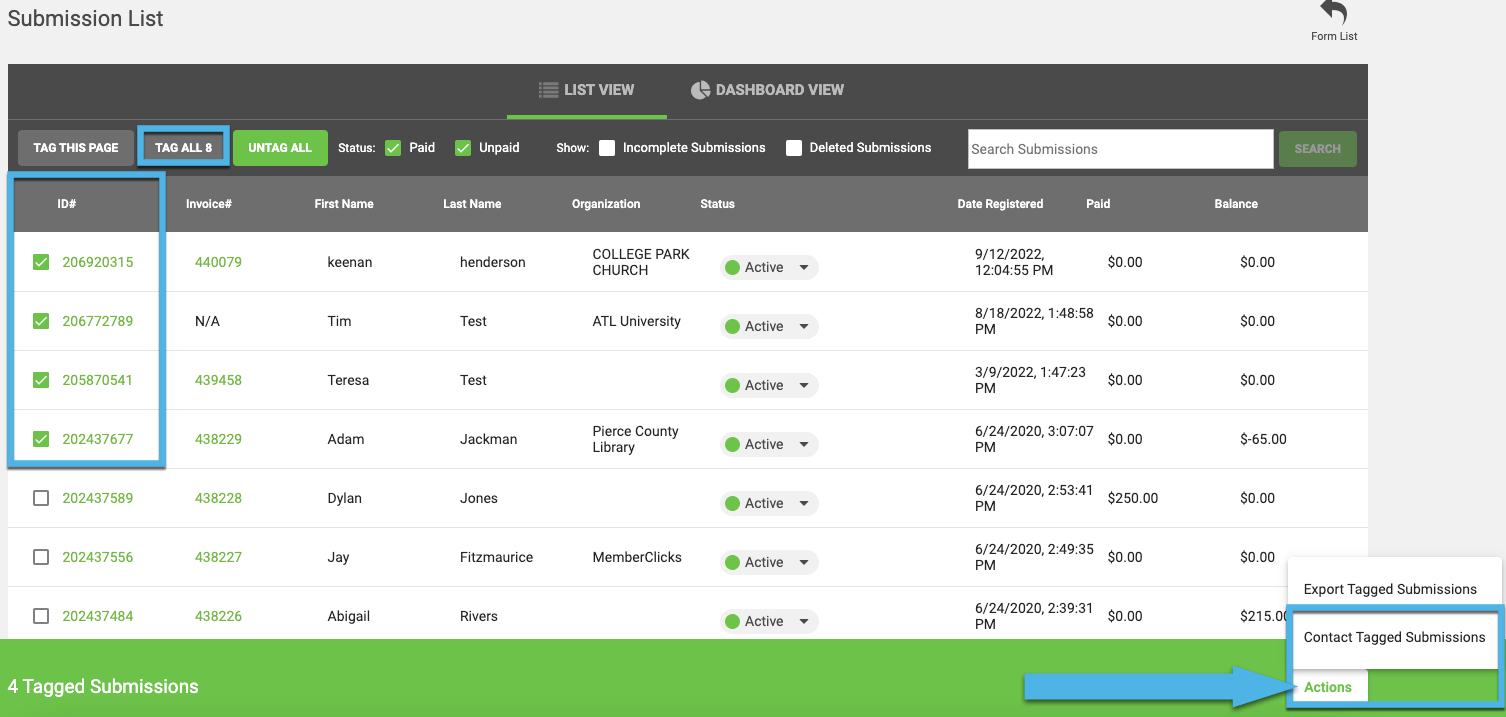Click the TAG ALL 8 button
This screenshot has height=717, width=1506.
click(x=183, y=148)
